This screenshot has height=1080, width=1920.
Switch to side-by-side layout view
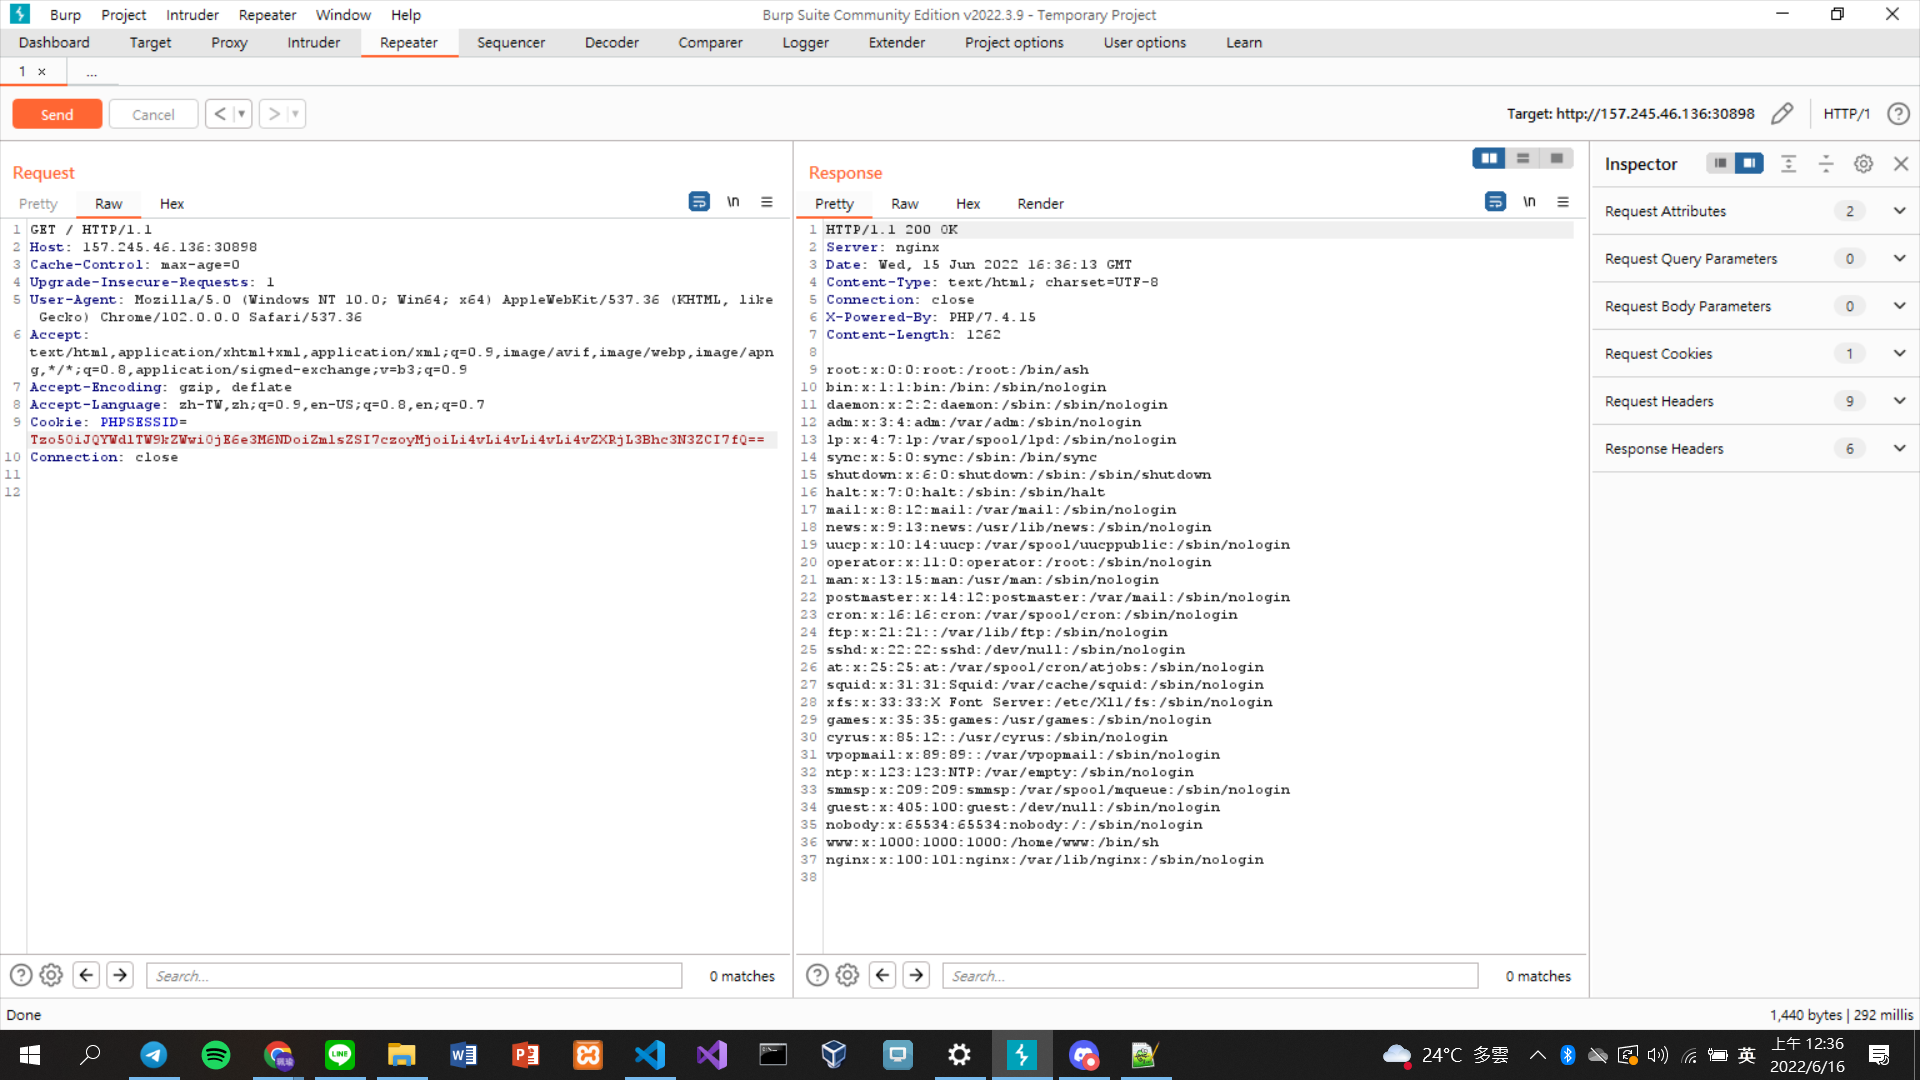click(1489, 158)
